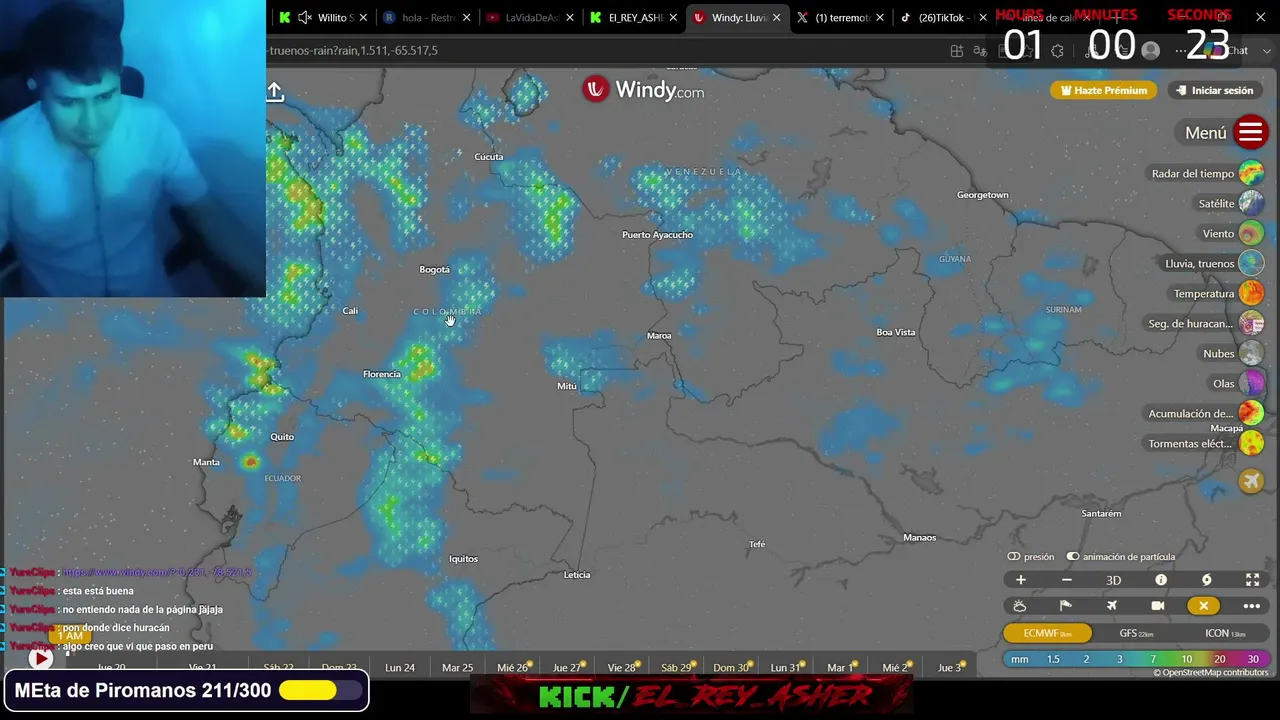Click the OpenStreetMap contributors link
This screenshot has height=720, width=1280.
tap(1215, 673)
